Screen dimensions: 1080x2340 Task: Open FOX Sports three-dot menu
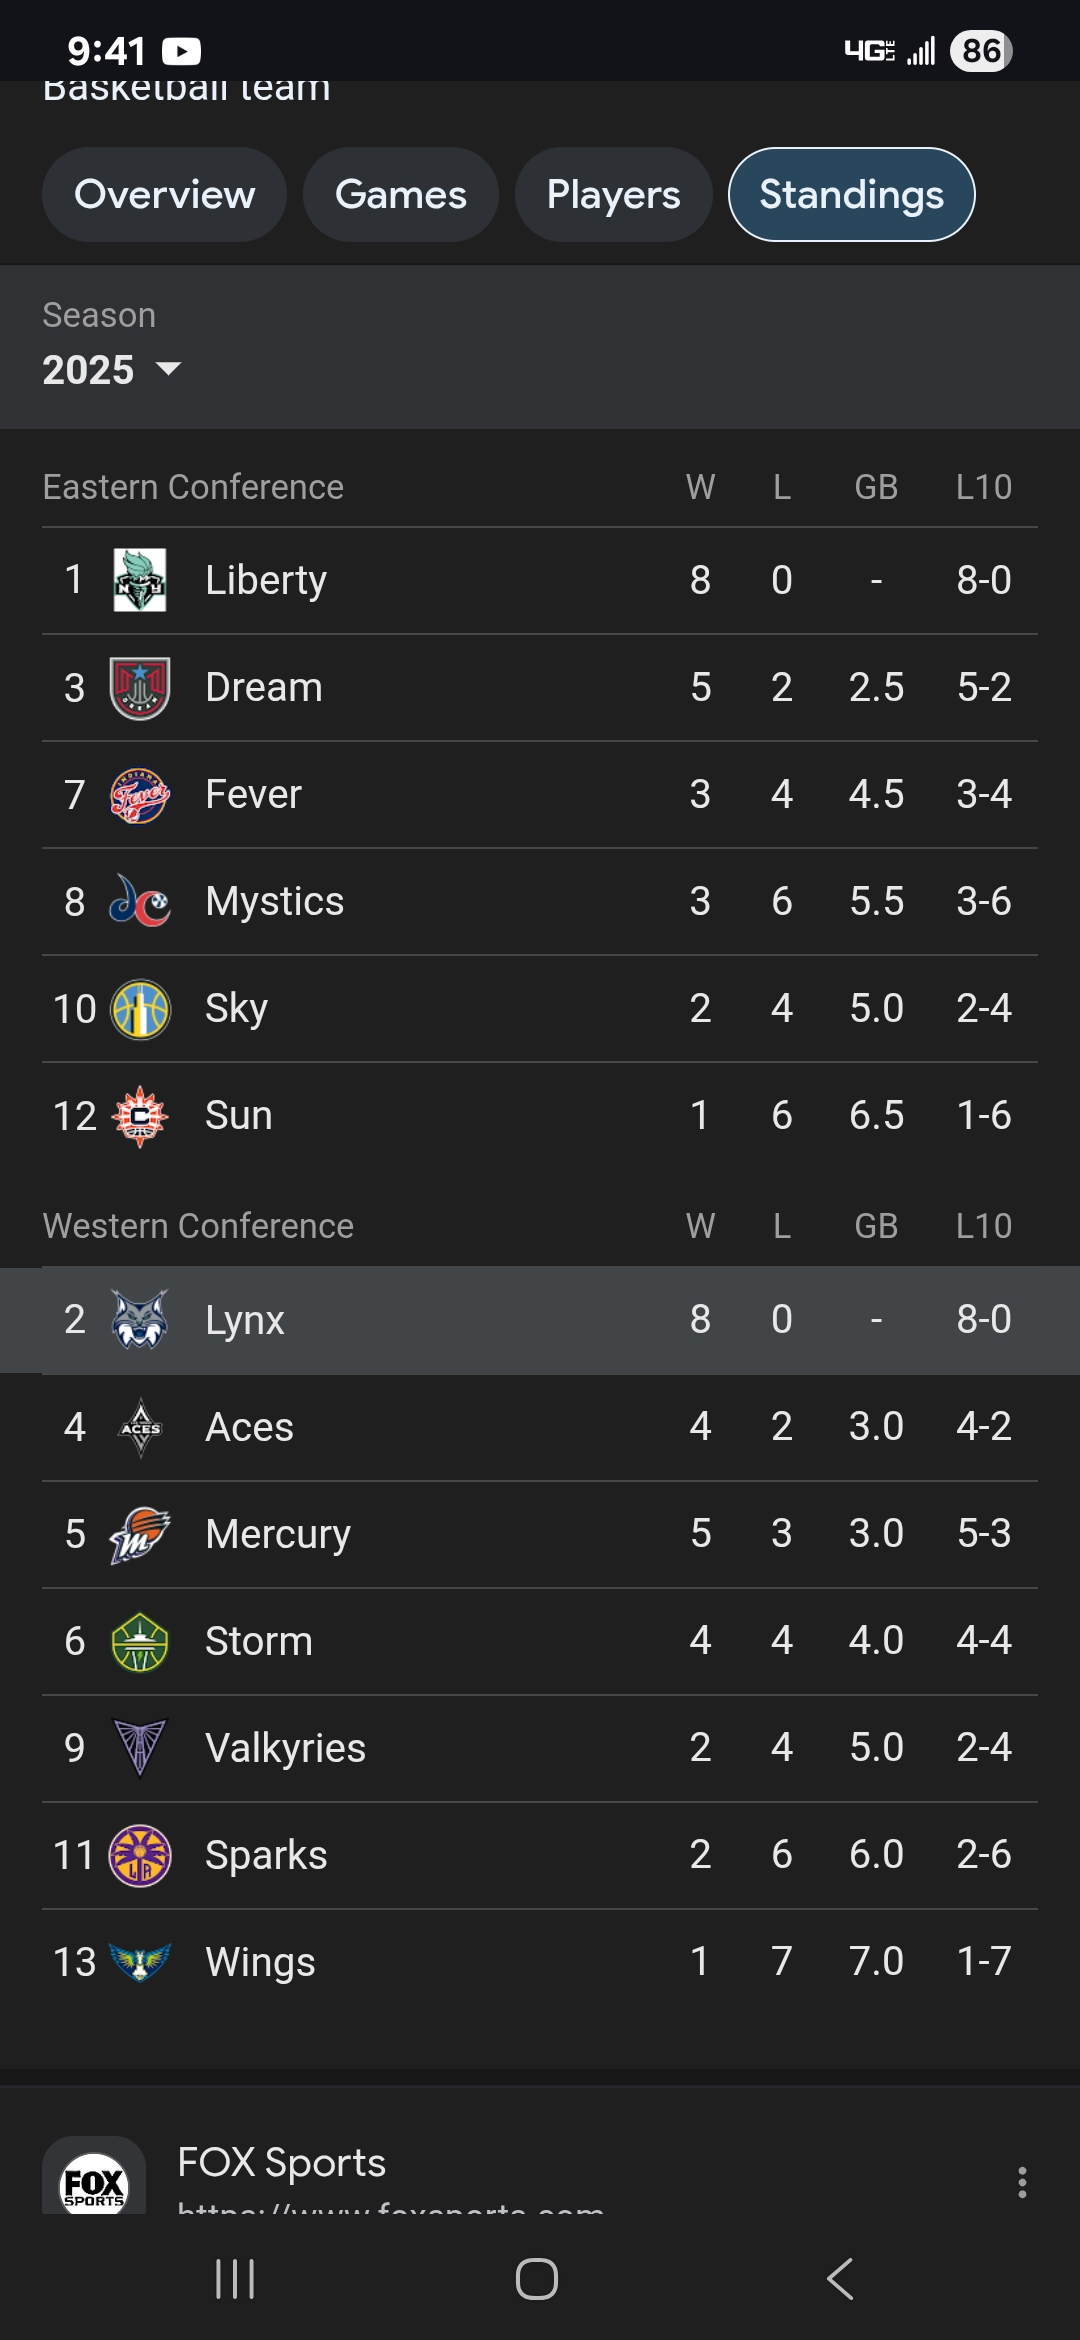1022,2182
